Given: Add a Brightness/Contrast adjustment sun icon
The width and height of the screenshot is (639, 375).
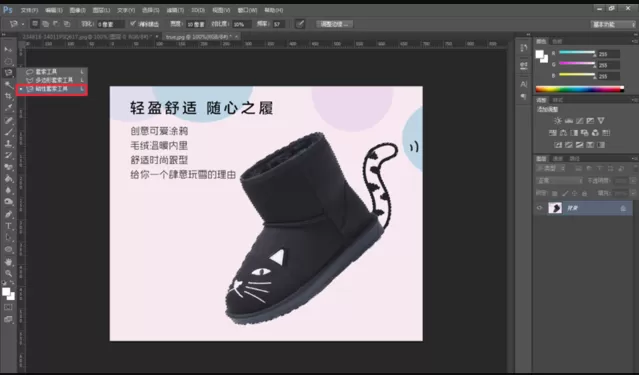Looking at the screenshot, I should pos(557,121).
